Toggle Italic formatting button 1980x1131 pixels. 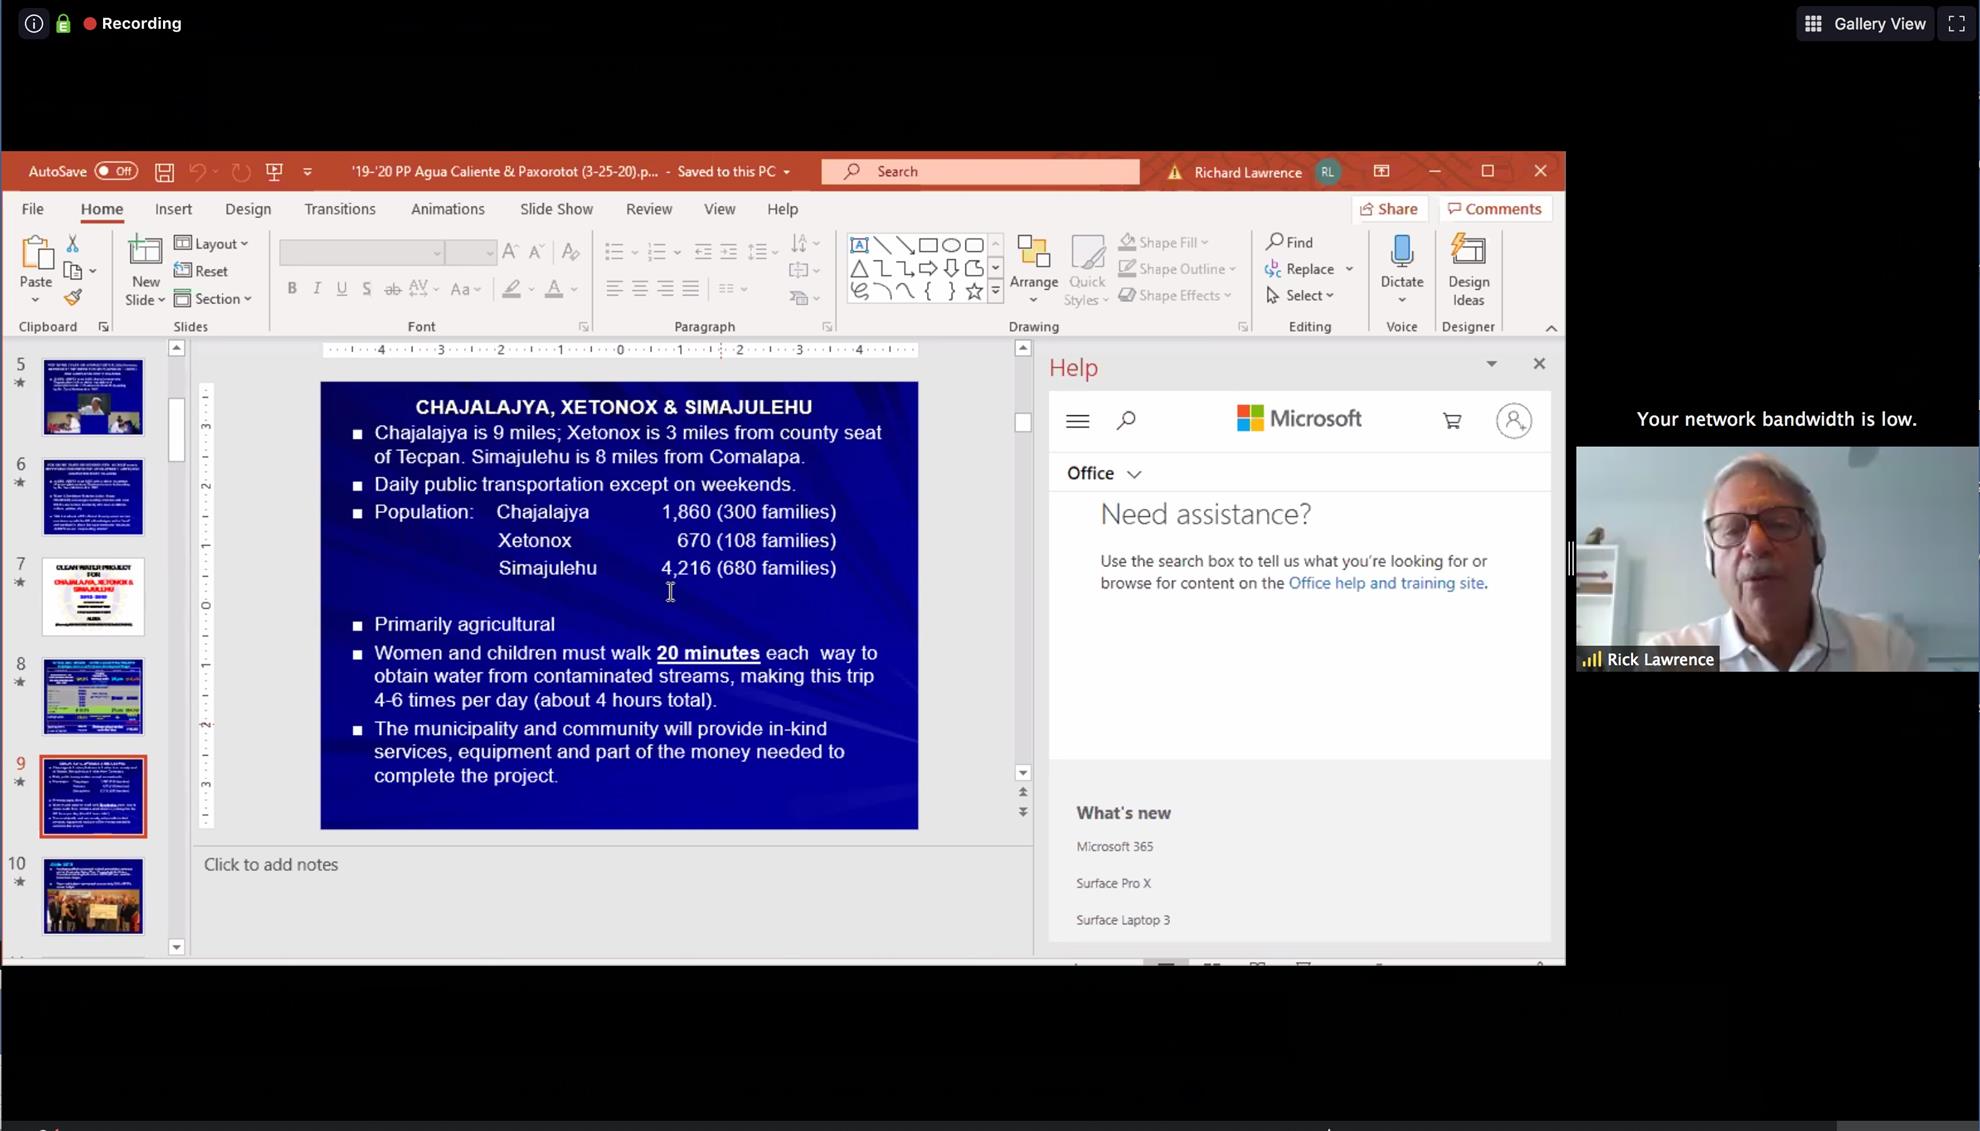[x=317, y=288]
